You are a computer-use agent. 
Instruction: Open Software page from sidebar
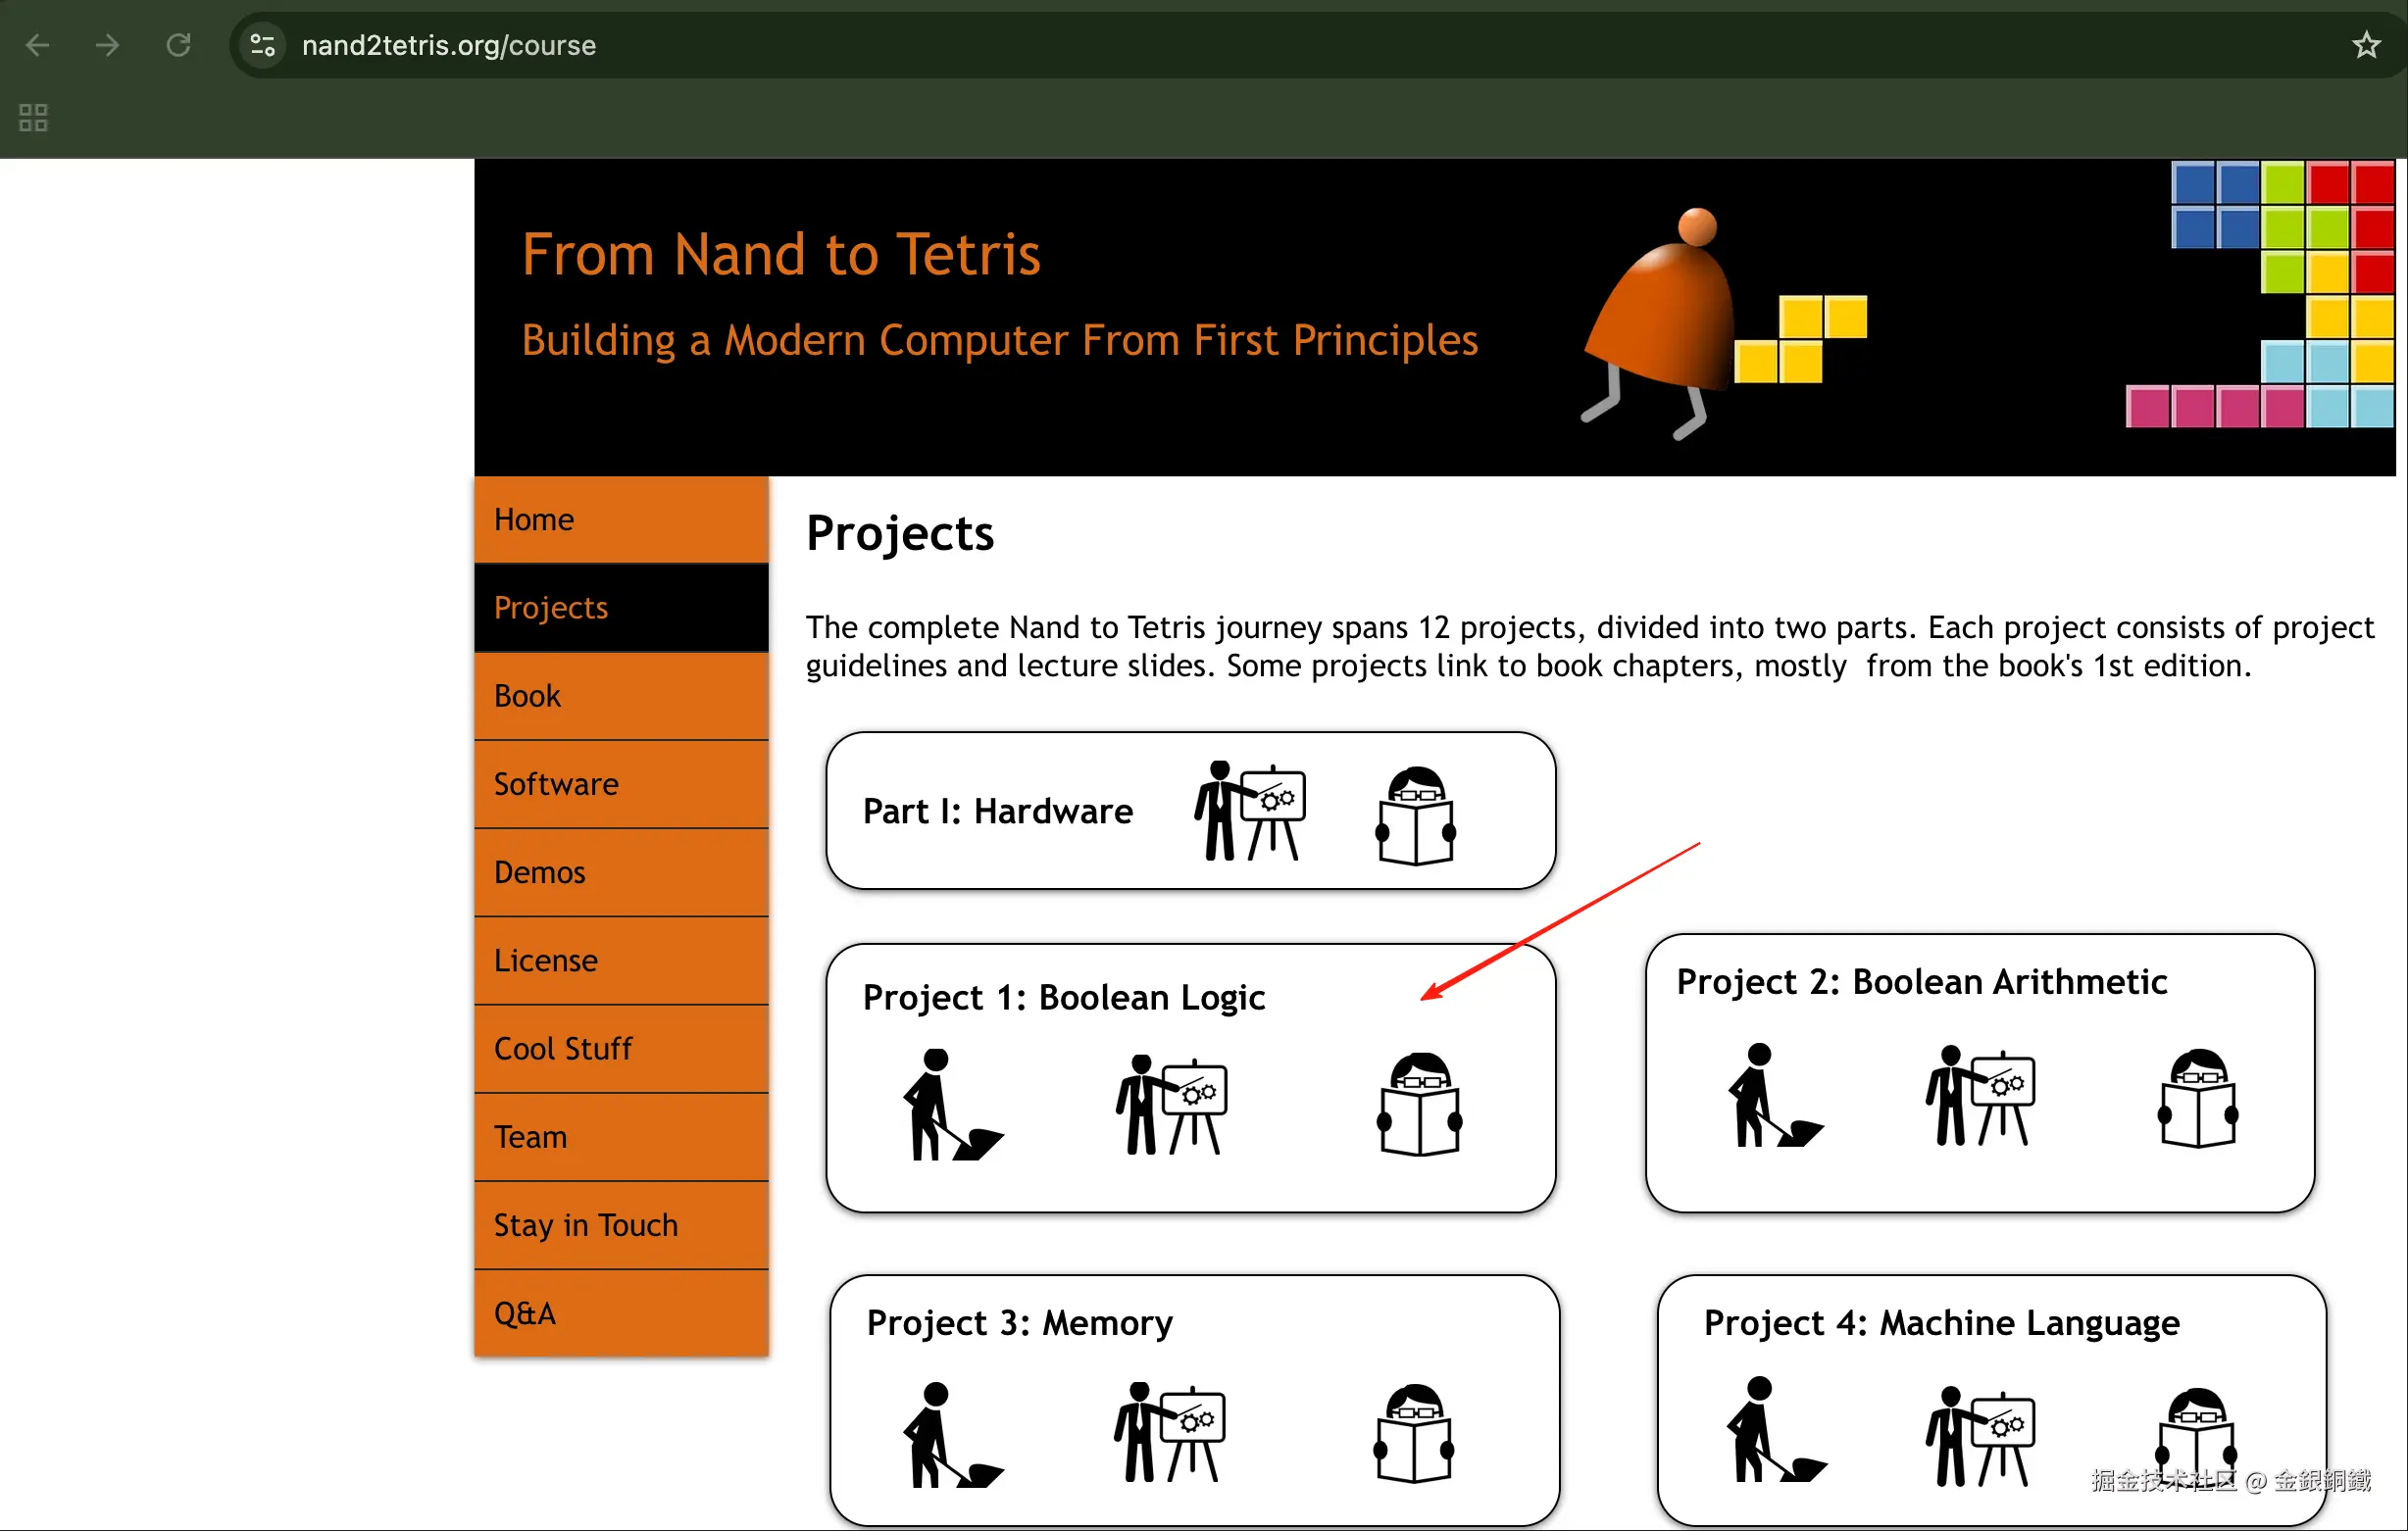click(x=556, y=784)
